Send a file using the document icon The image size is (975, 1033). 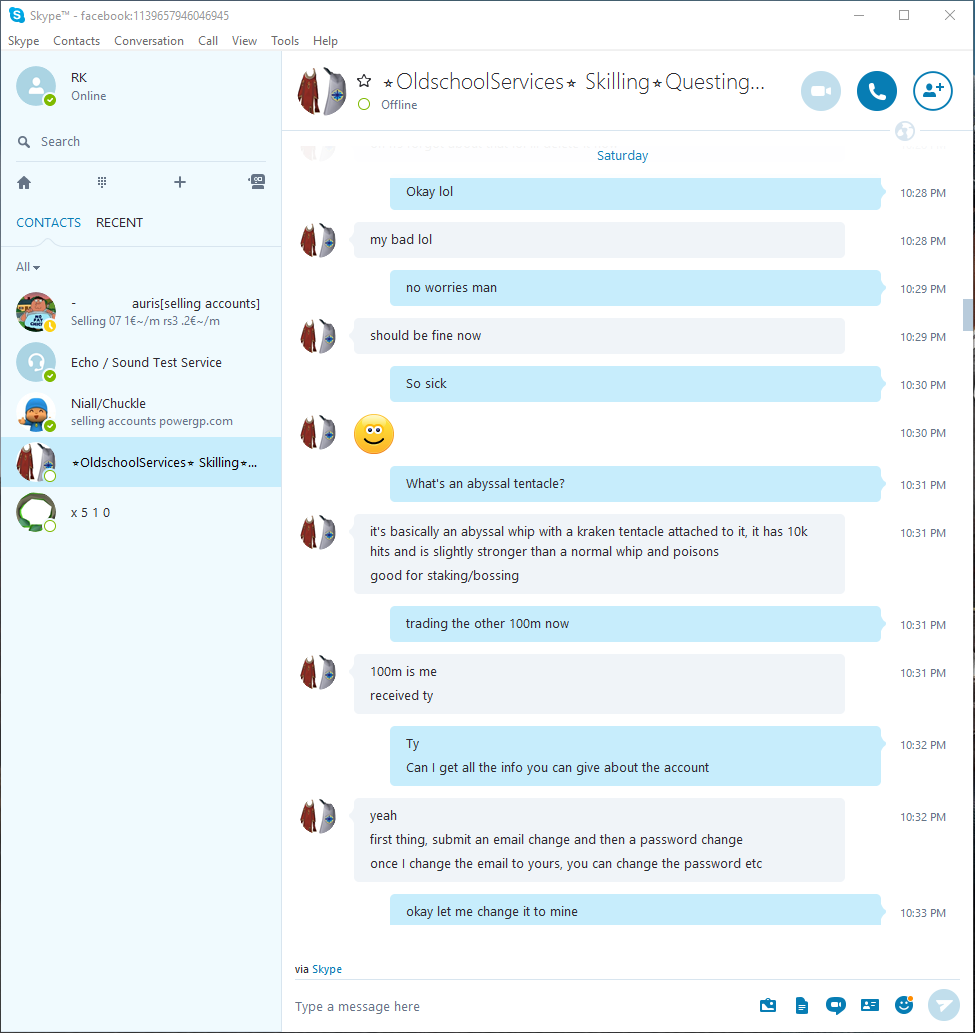(802, 1006)
